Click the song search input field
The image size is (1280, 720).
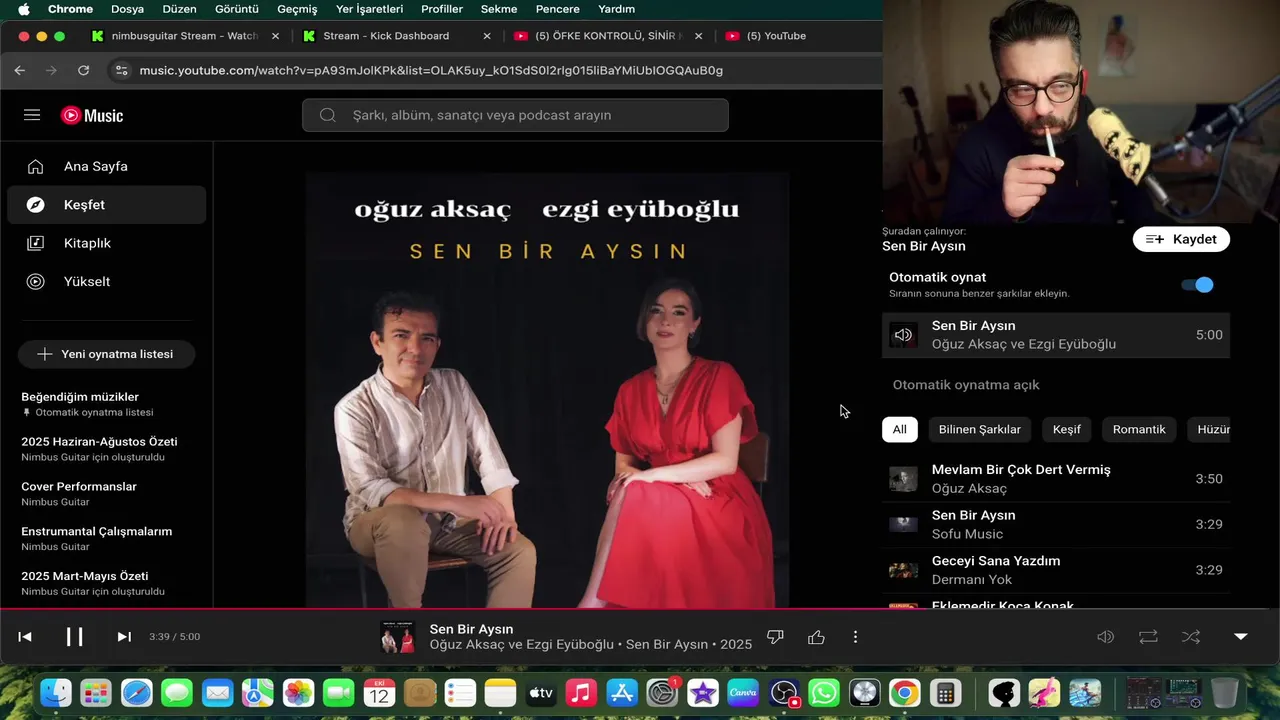515,115
